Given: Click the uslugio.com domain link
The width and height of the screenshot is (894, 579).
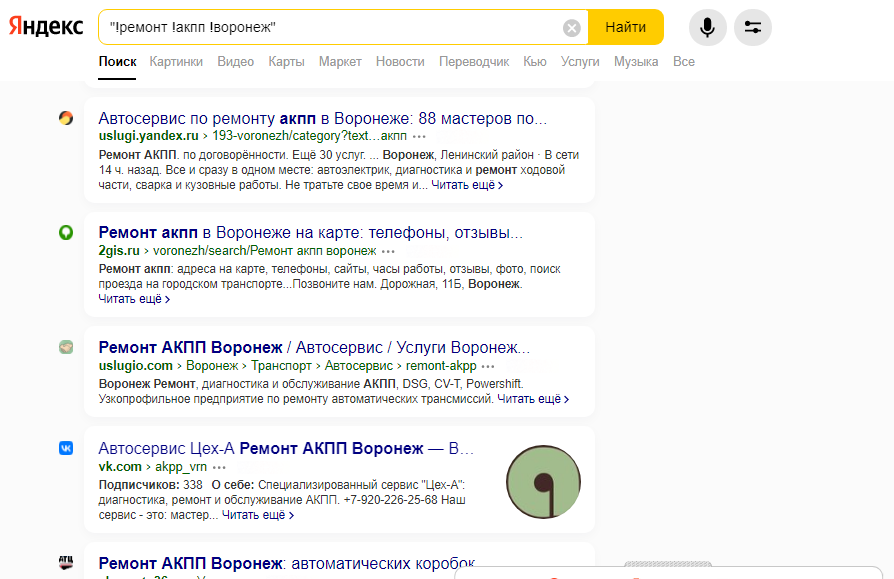Looking at the screenshot, I should click(136, 365).
